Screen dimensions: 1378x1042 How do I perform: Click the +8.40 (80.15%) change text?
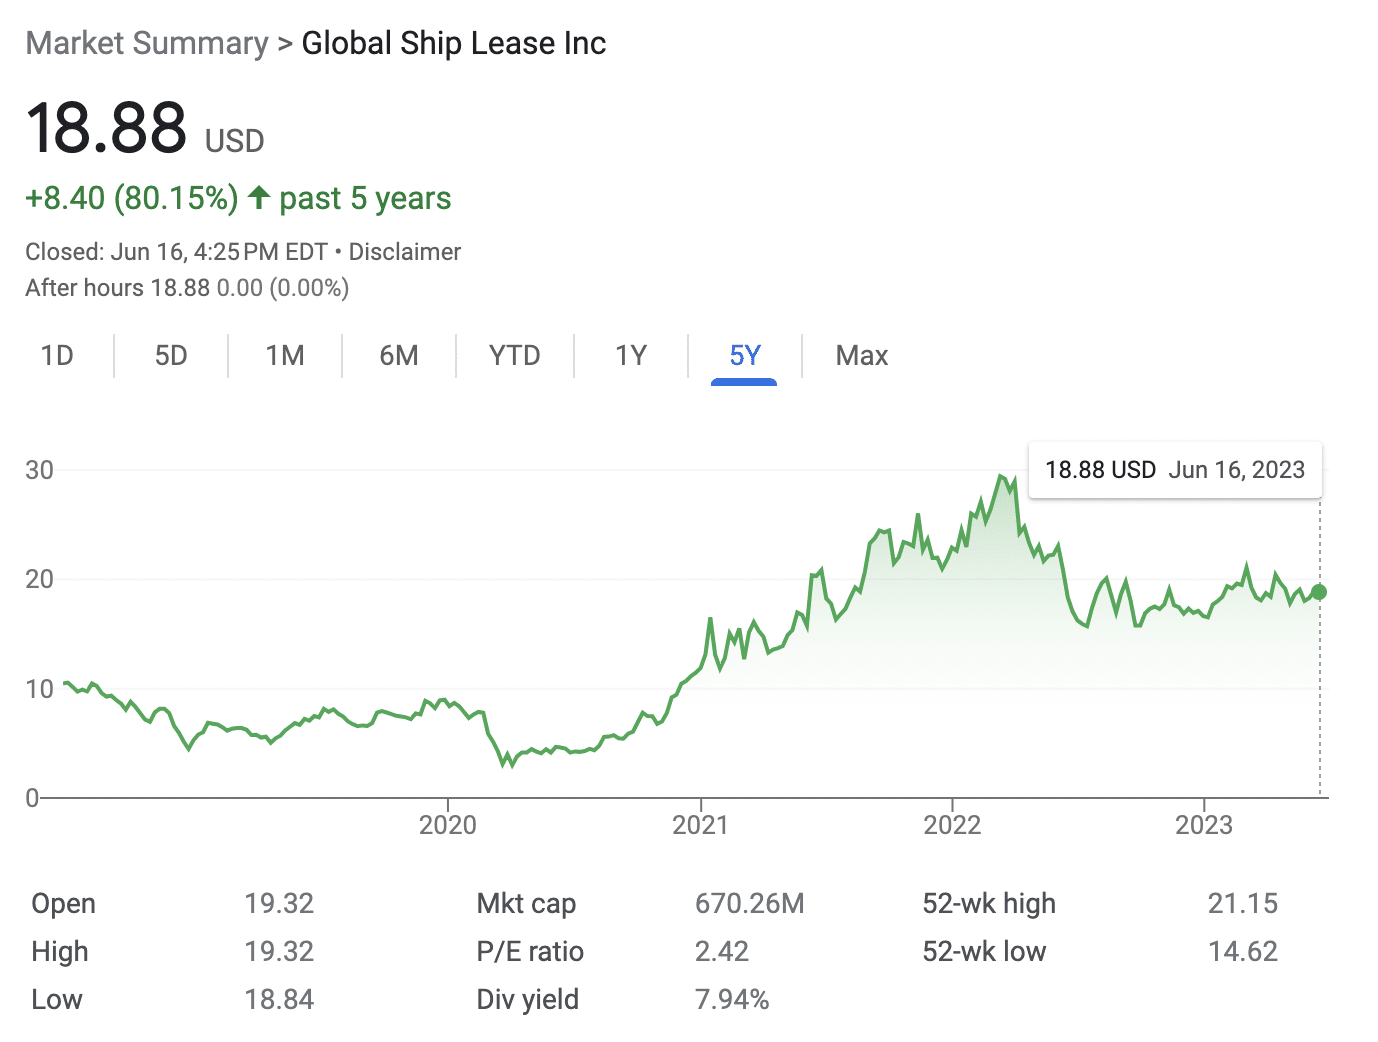tap(132, 198)
